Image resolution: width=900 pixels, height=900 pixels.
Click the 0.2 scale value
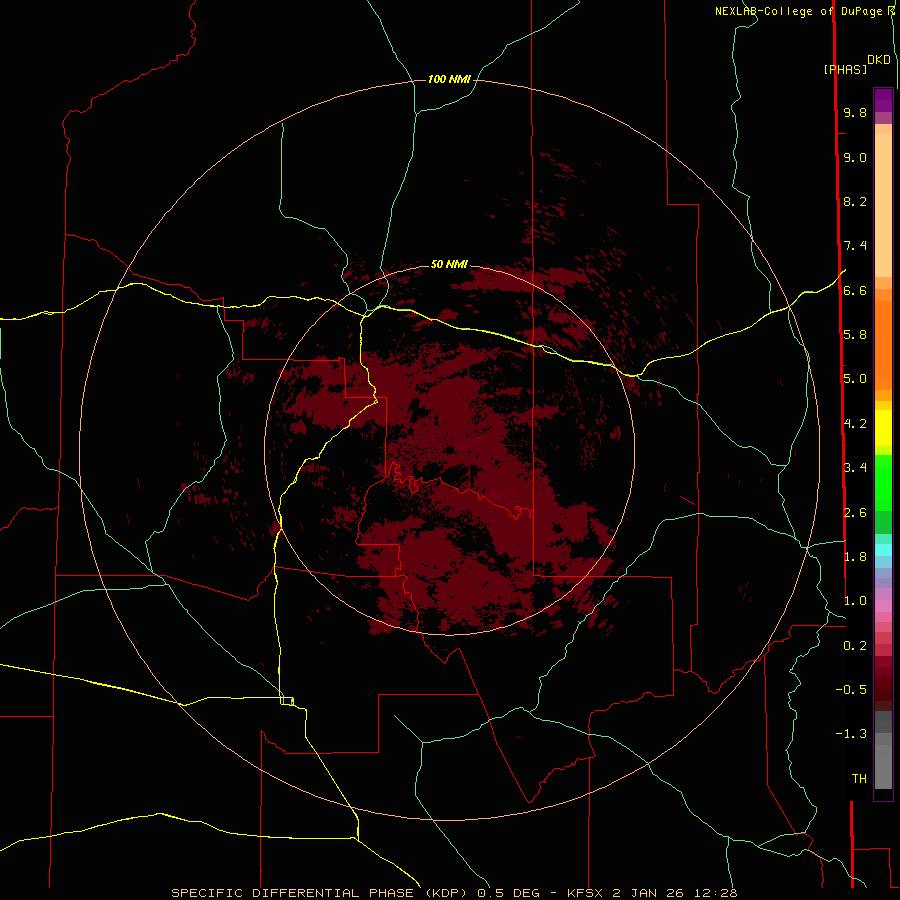[855, 646]
